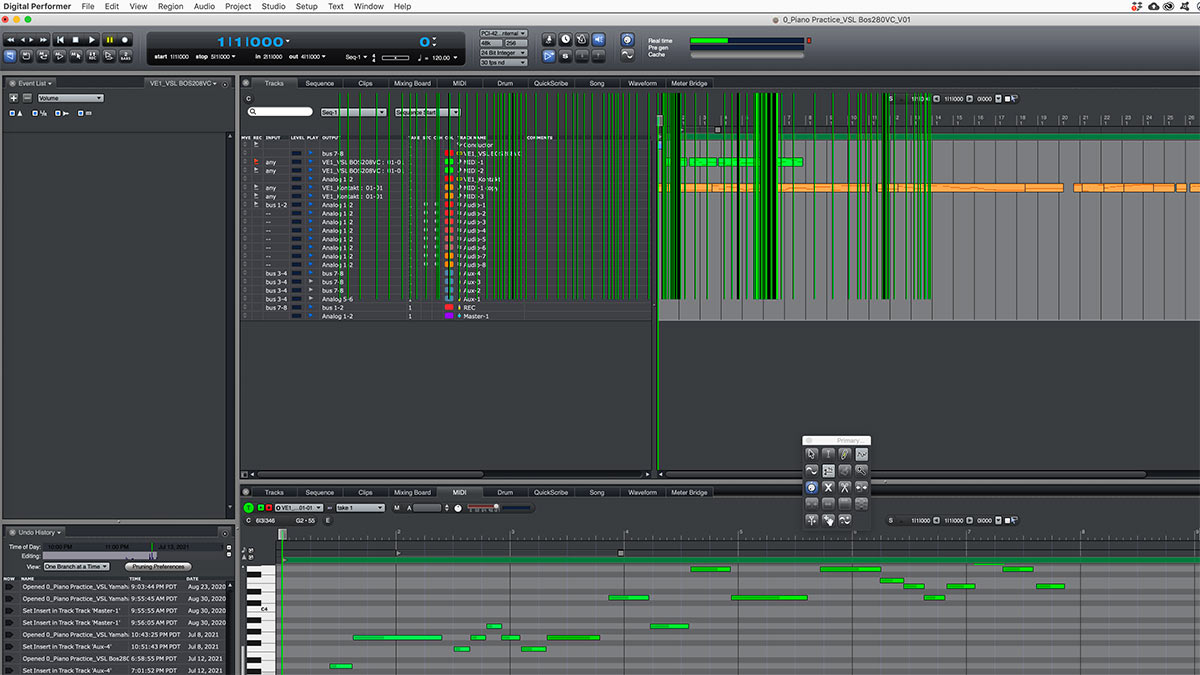Viewport: 1200px width, 675px height.
Task: Toggle the third checkbox in Event List filter row
Action: click(57, 113)
